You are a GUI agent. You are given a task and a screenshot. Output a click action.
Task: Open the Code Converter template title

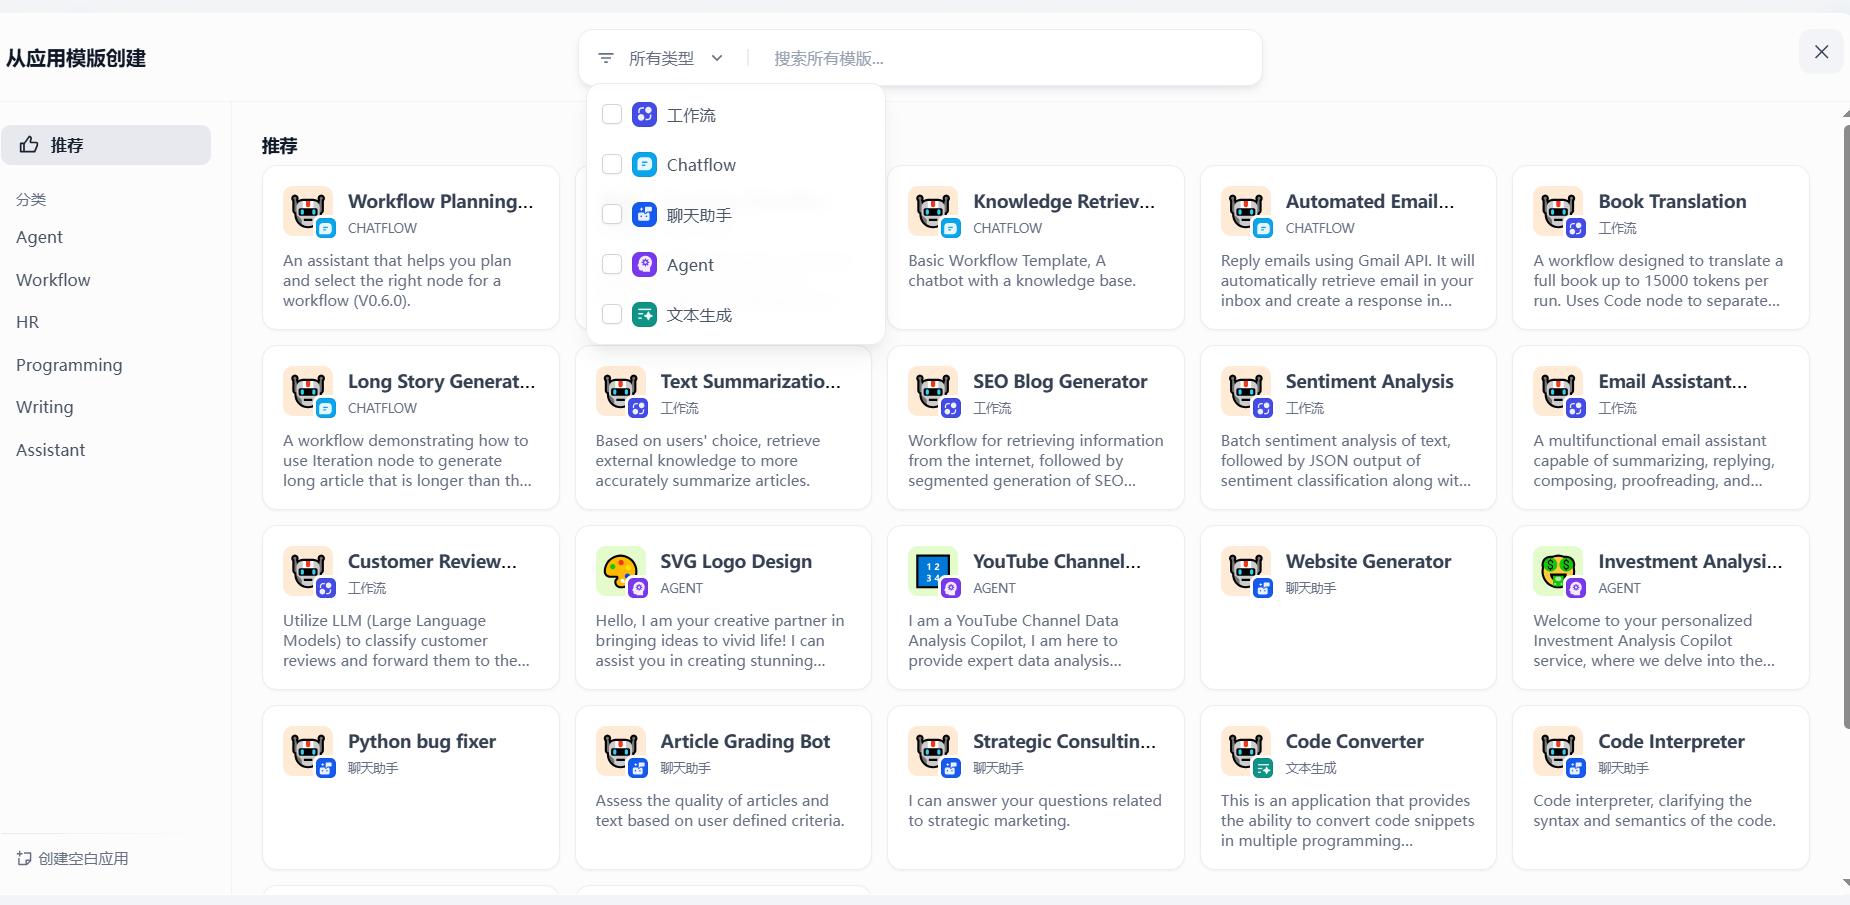point(1354,741)
